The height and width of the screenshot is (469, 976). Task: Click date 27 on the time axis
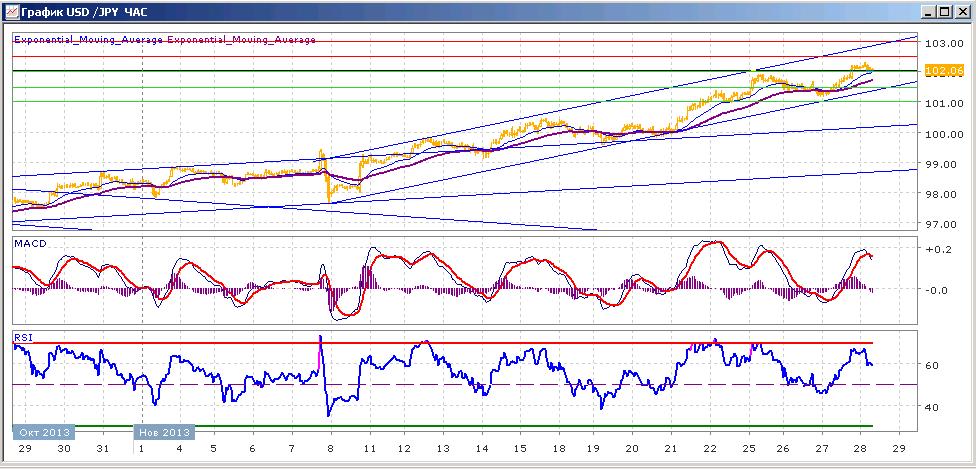pyautogui.click(x=822, y=448)
